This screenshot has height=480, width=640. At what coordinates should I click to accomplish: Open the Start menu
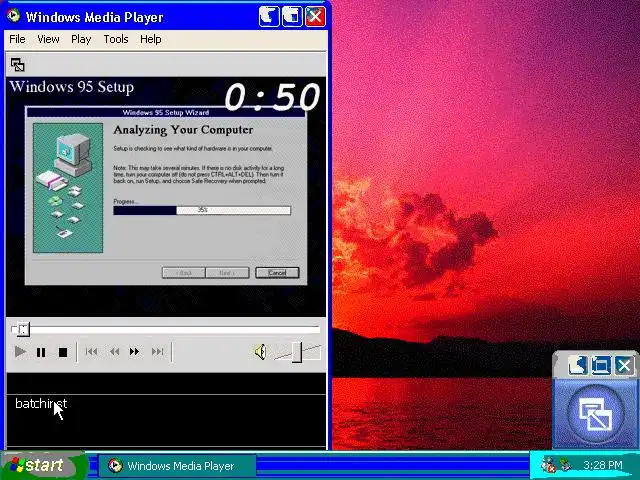click(43, 465)
